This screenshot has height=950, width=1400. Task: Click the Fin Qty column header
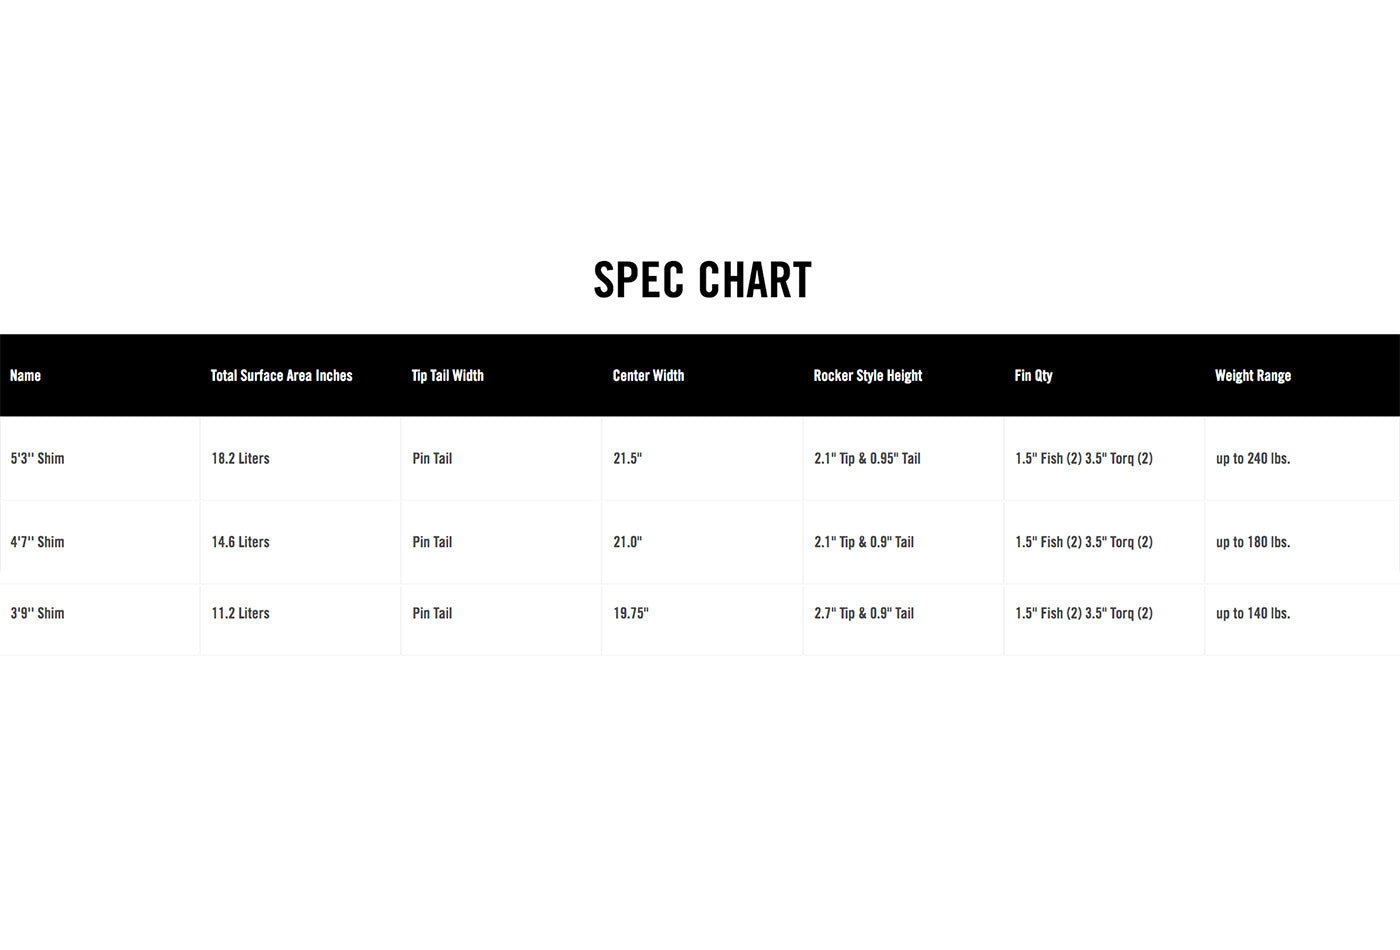pos(1034,376)
